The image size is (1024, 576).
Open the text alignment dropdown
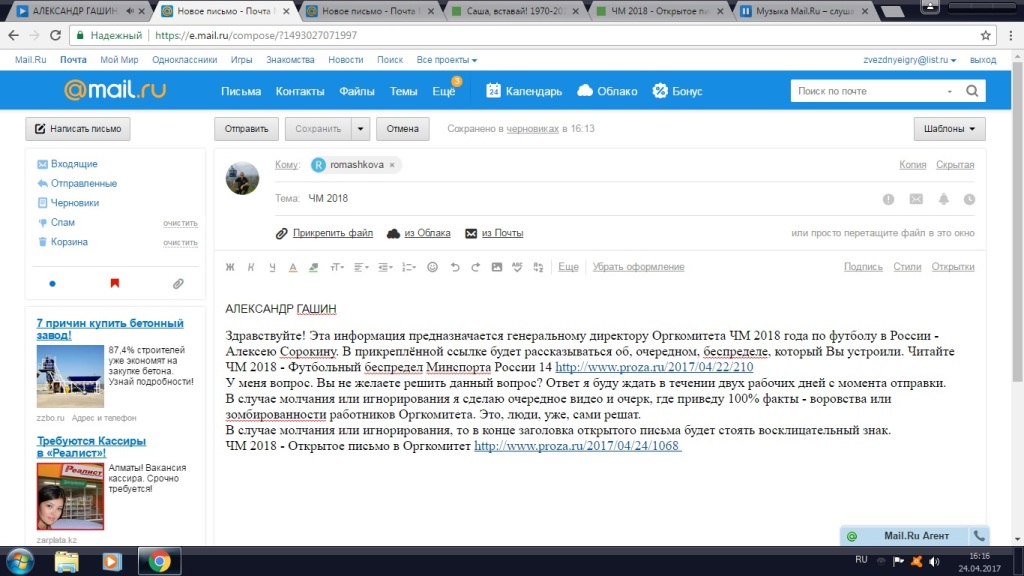pyautogui.click(x=361, y=267)
